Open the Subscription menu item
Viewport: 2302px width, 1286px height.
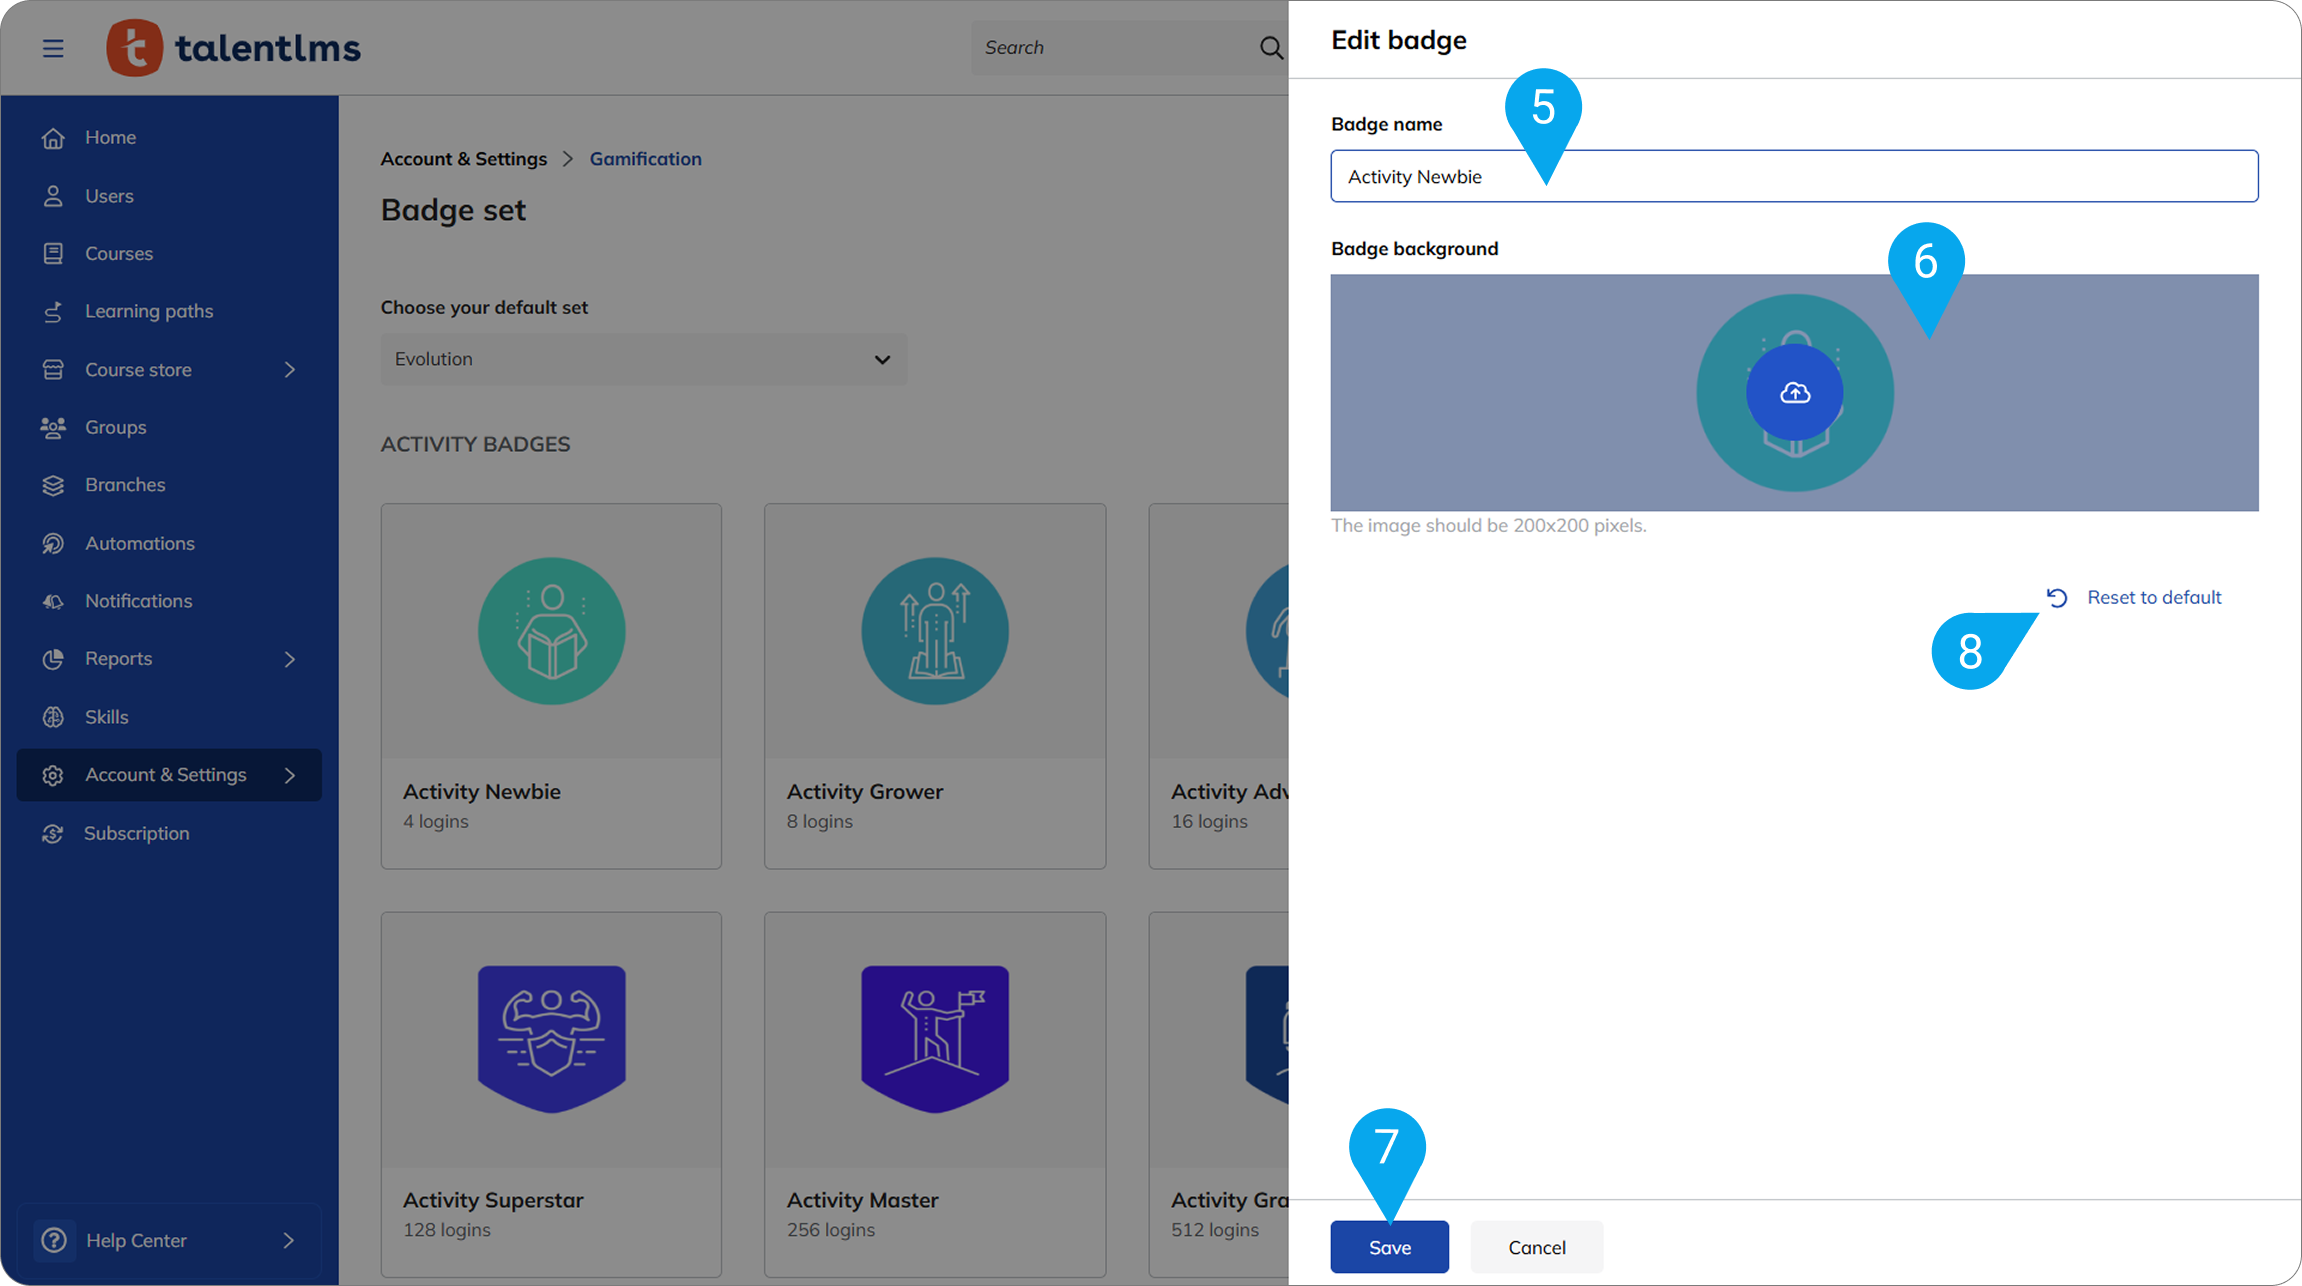136,833
